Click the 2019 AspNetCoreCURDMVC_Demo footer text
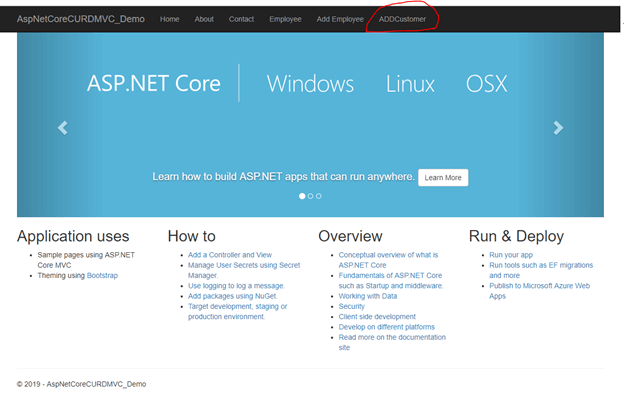Image resolution: width=624 pixels, height=401 pixels. [x=82, y=384]
